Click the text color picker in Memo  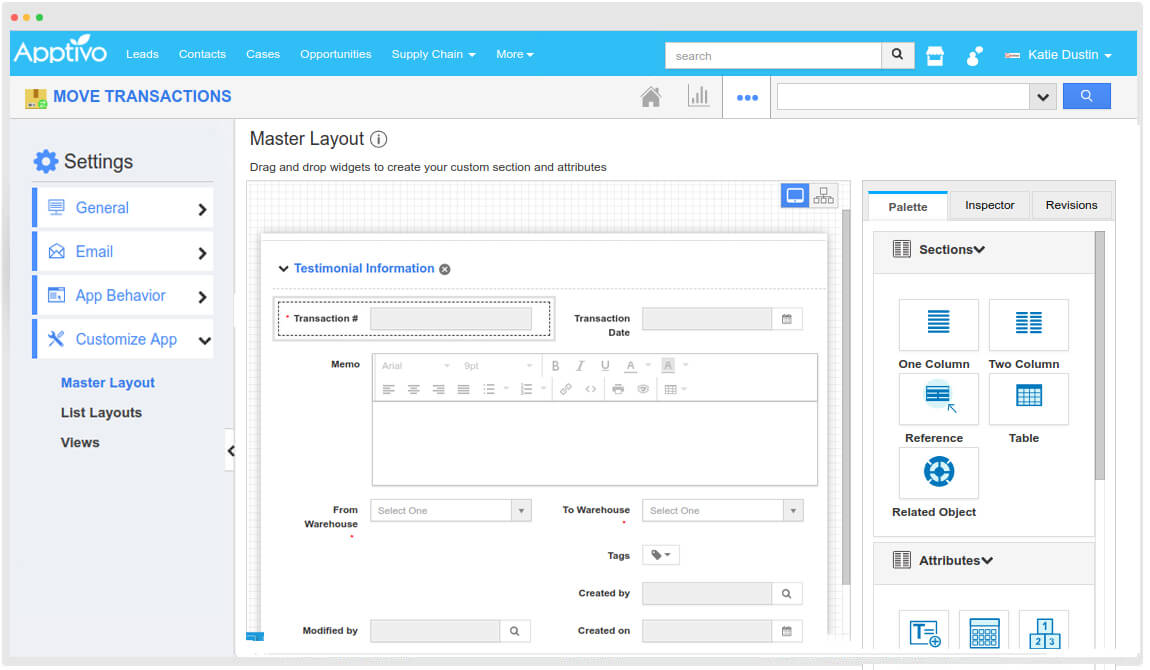pos(631,366)
